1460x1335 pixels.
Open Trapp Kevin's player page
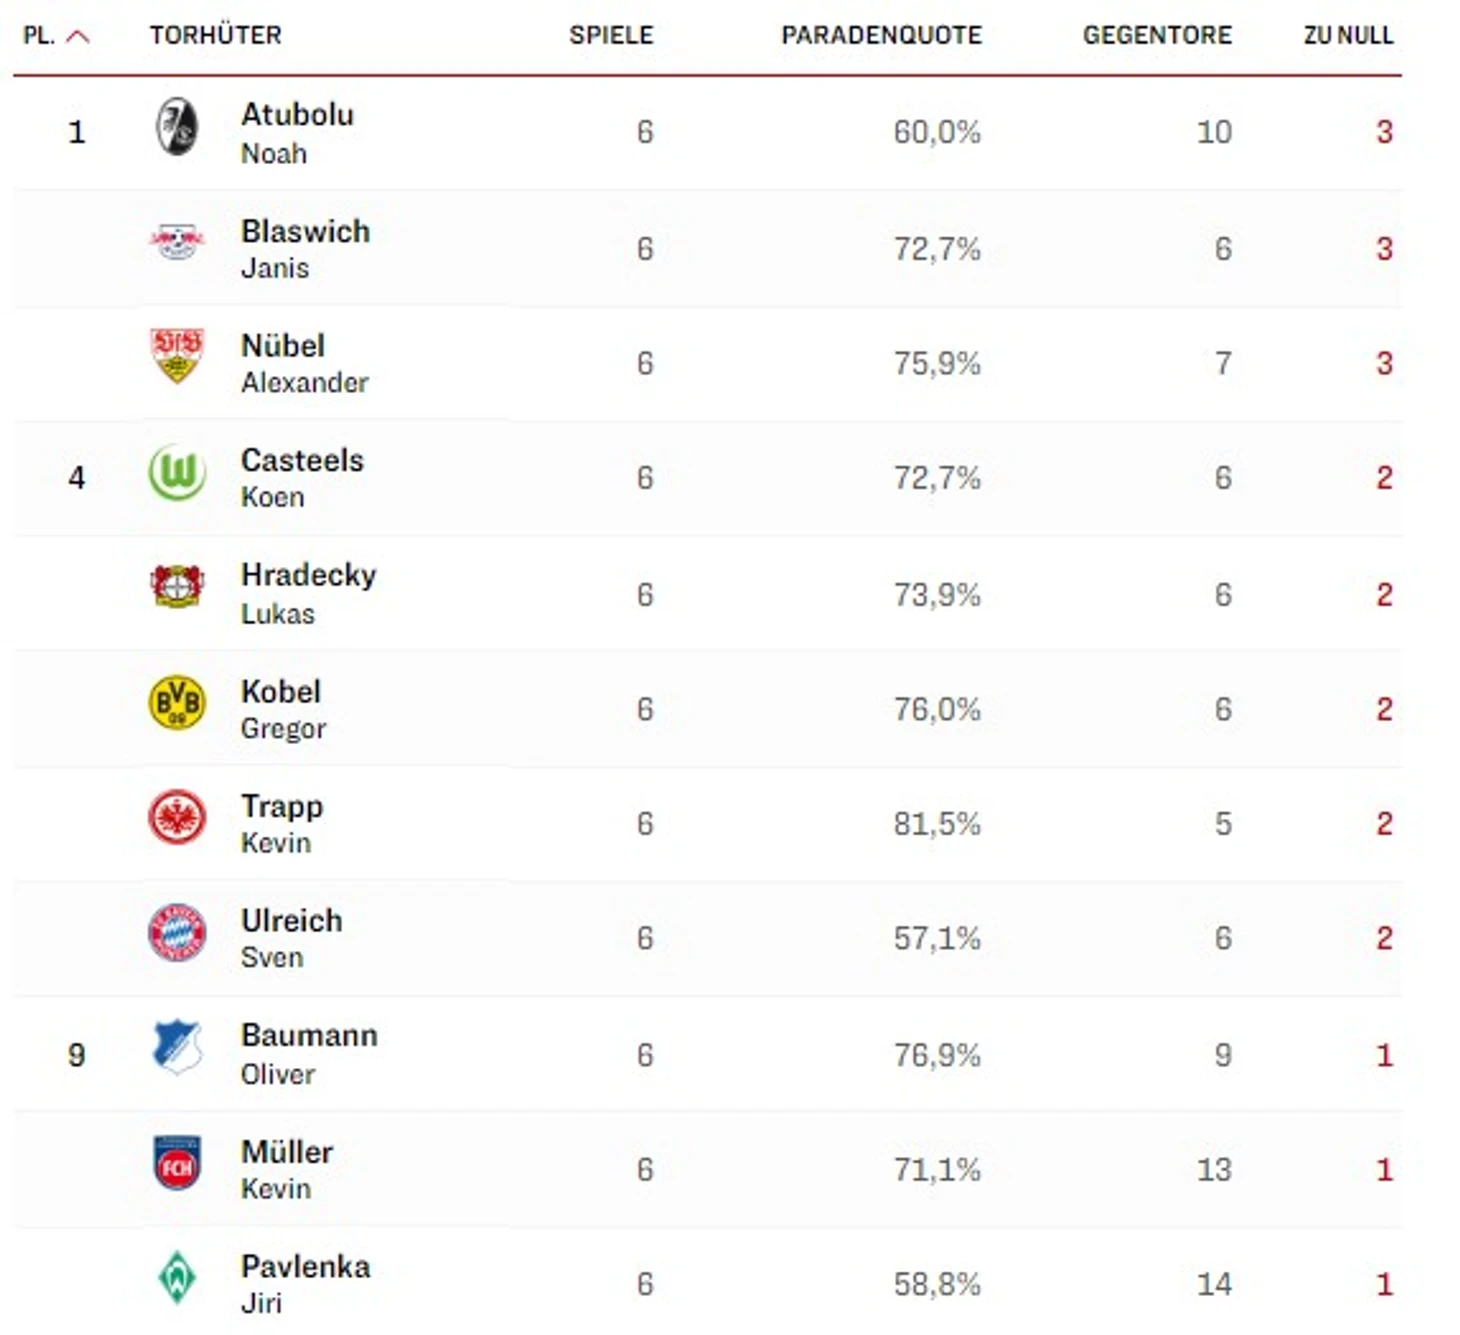pos(282,807)
